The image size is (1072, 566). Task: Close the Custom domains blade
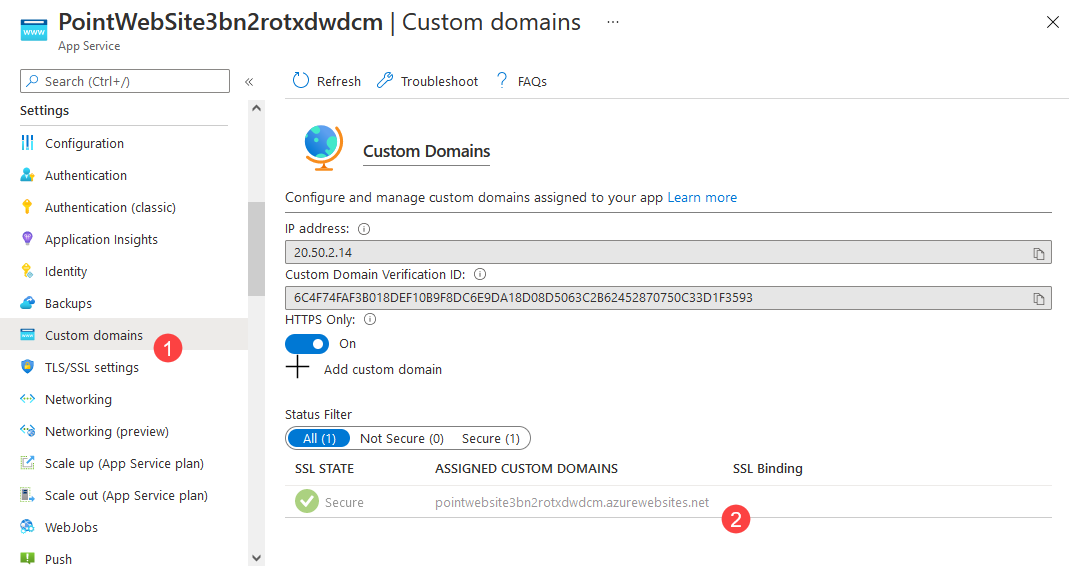tap(1052, 23)
